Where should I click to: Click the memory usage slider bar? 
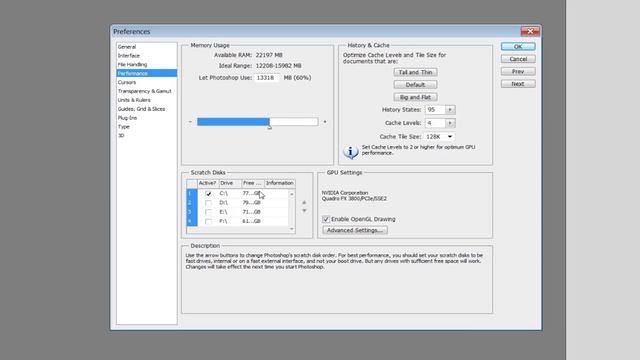pyautogui.click(x=258, y=122)
